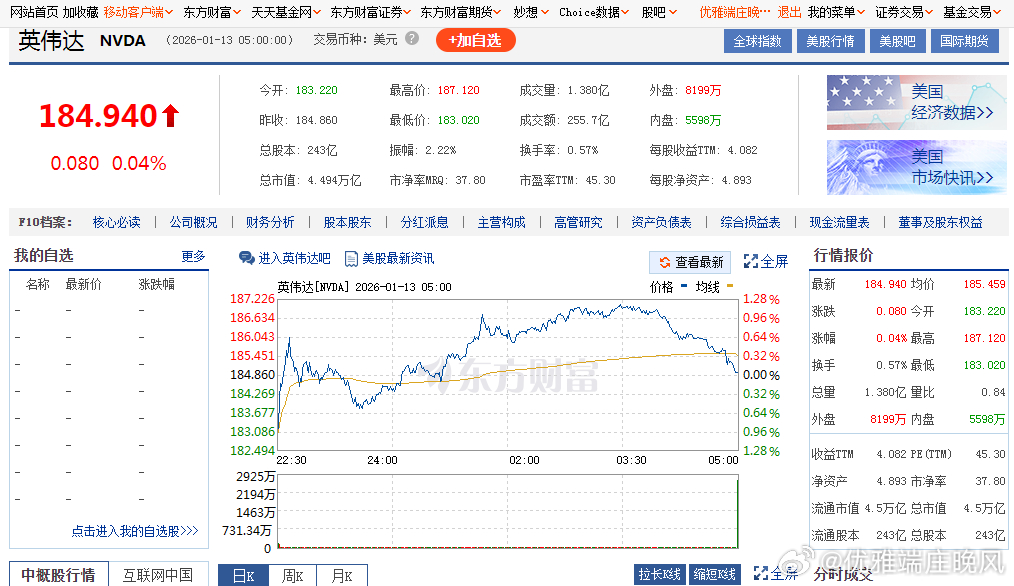Open 美国市场快讯 banner
Viewport: 1014px width, 586px height.
[x=916, y=168]
